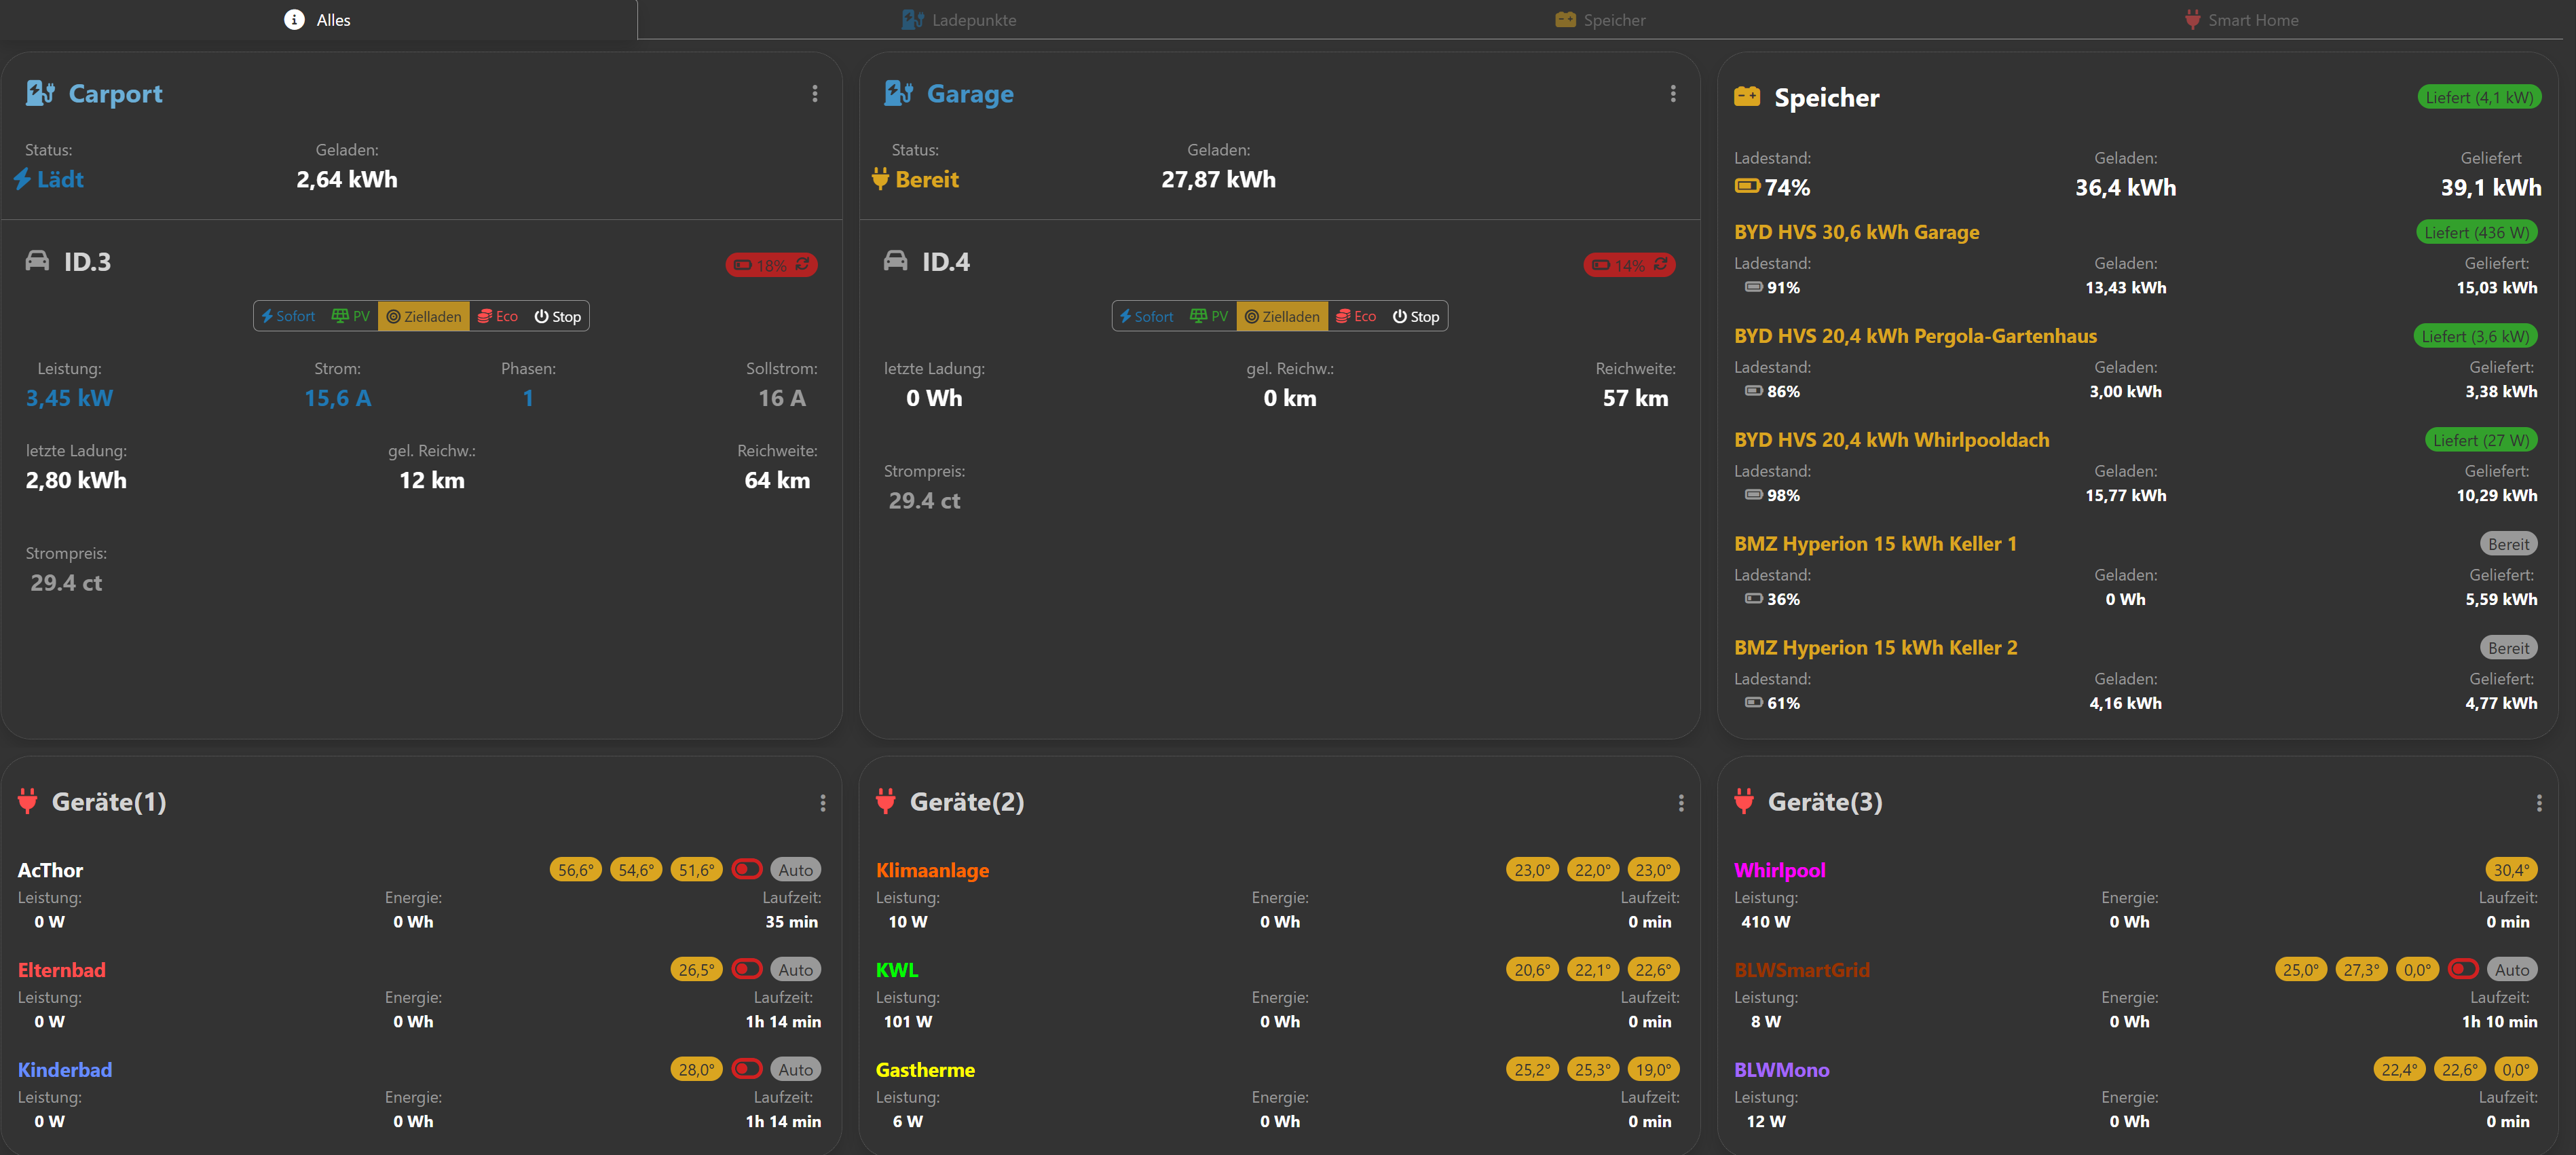
Task: Toggle the AcThor device switch
Action: click(746, 869)
